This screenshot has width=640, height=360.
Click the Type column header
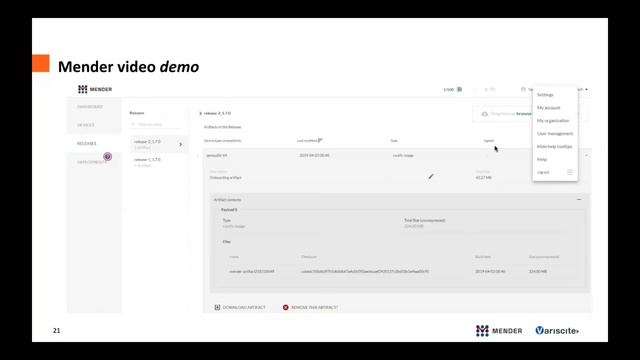(x=394, y=140)
